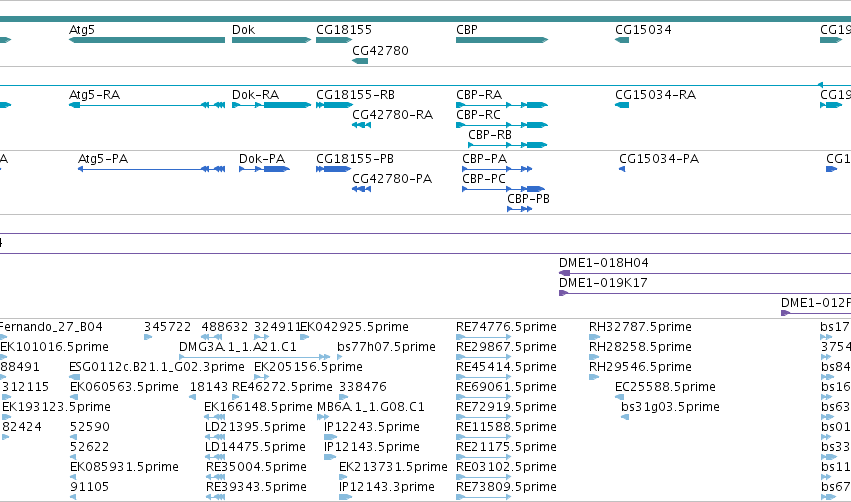Select the RE73809.5prime EST
This screenshot has height=502, width=851.
click(x=484, y=497)
